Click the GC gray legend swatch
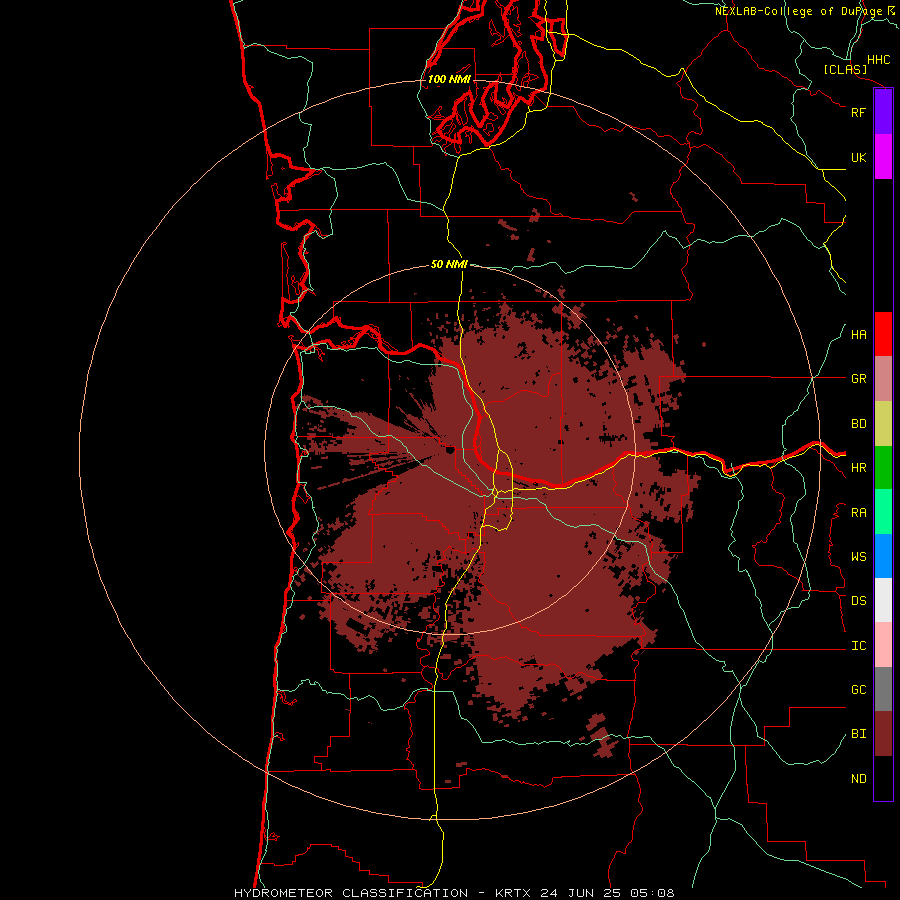The width and height of the screenshot is (900, 900). point(883,689)
